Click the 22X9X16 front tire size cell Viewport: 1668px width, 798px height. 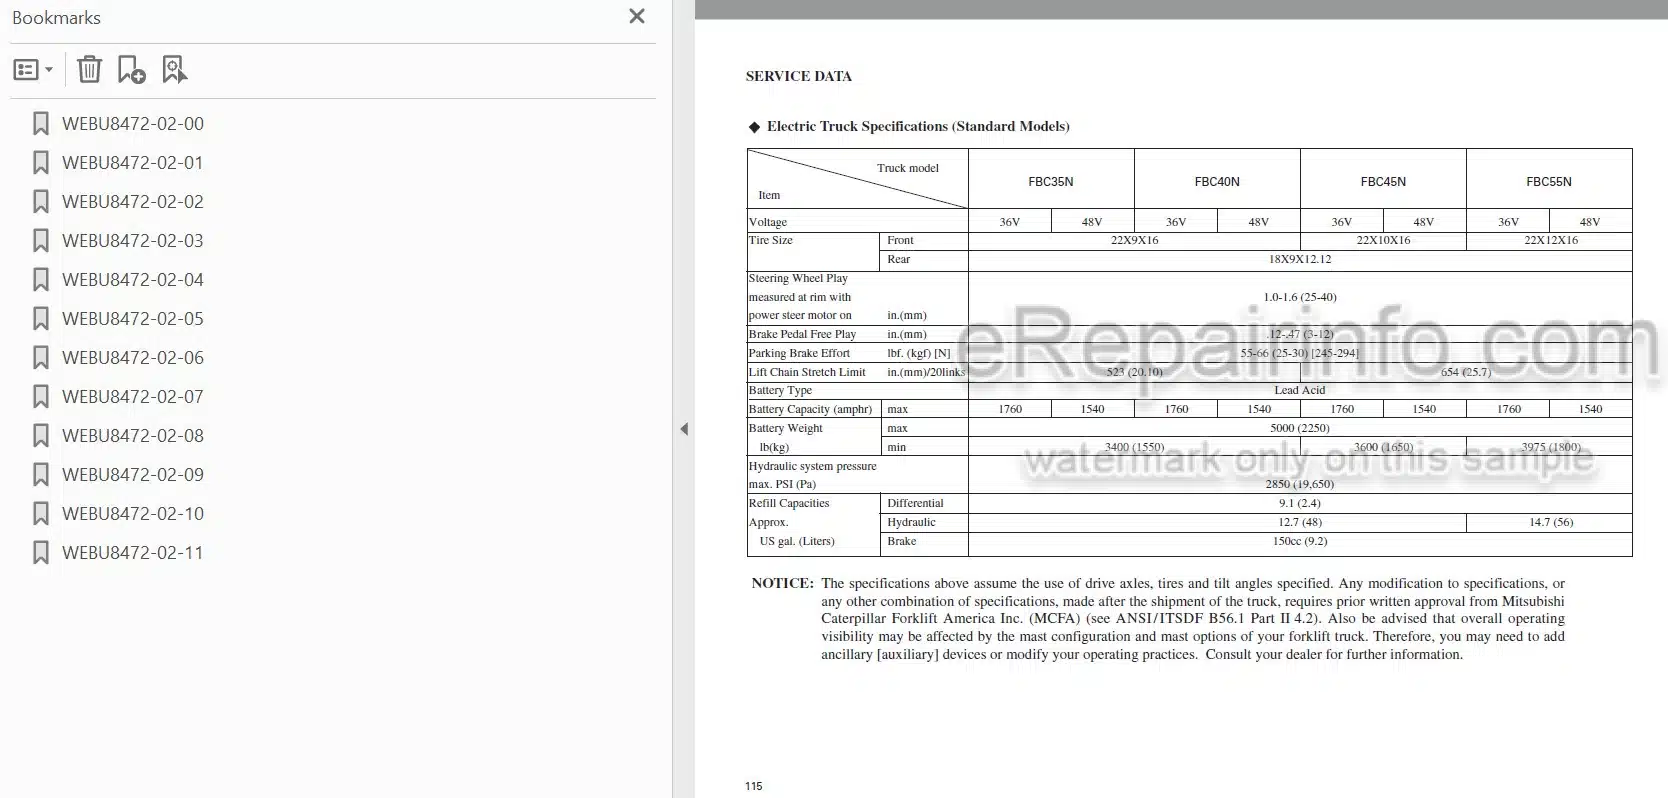1134,240
